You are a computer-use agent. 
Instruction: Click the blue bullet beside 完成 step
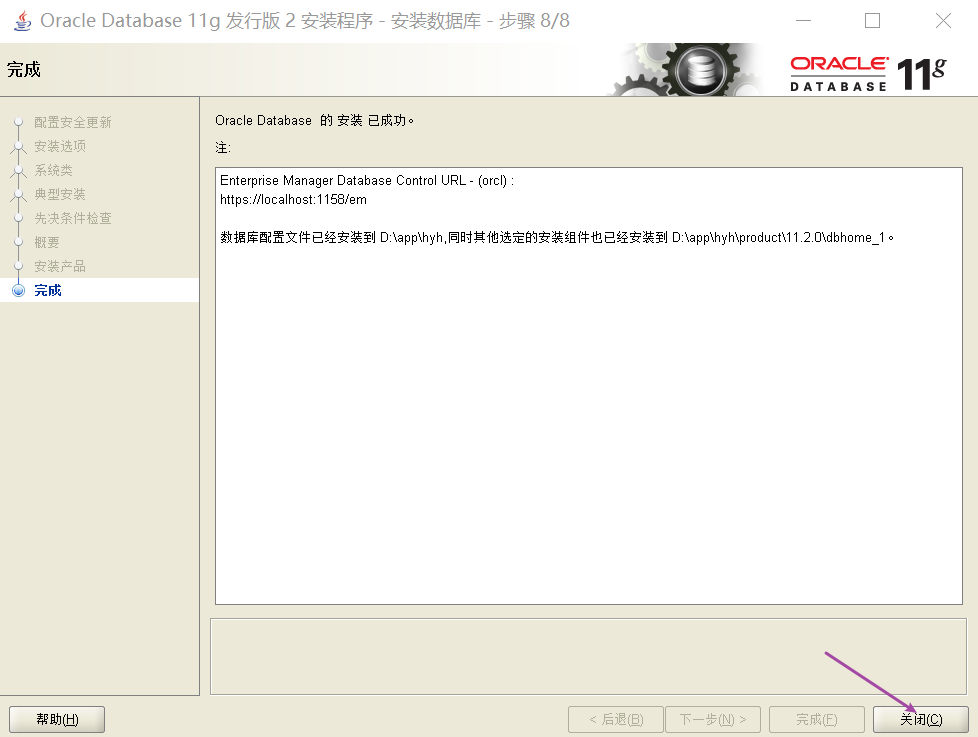point(19,290)
